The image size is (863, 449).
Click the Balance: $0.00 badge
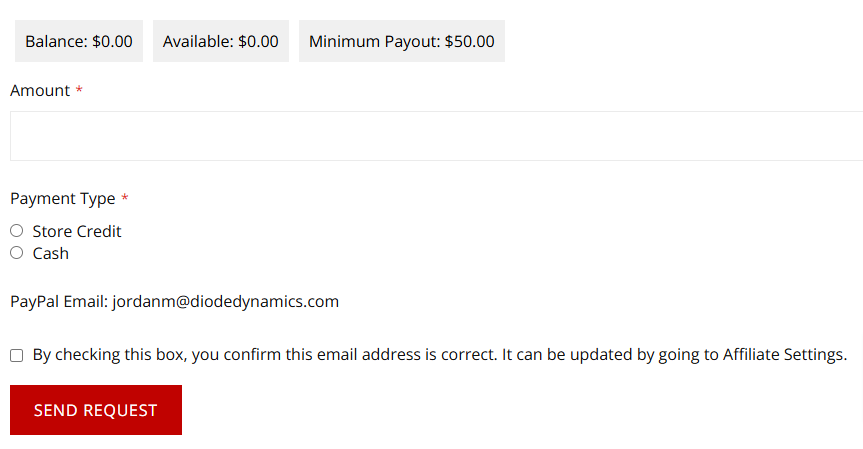pyautogui.click(x=78, y=42)
